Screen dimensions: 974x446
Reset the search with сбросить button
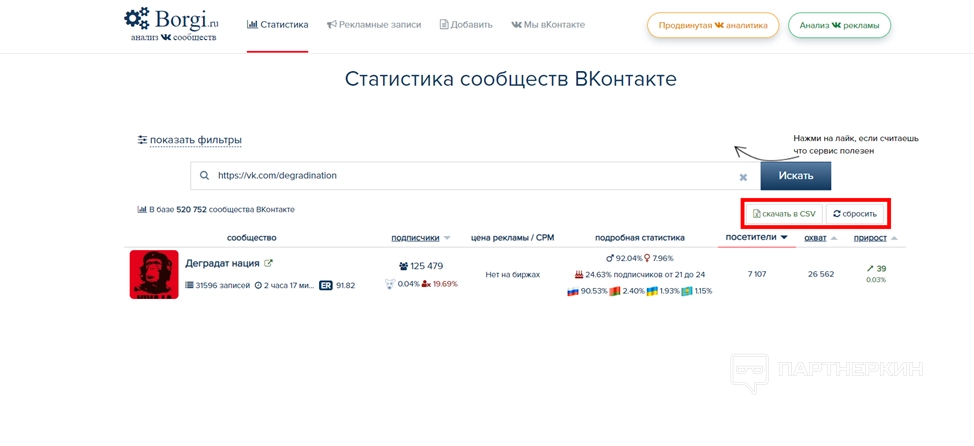pyautogui.click(x=855, y=214)
